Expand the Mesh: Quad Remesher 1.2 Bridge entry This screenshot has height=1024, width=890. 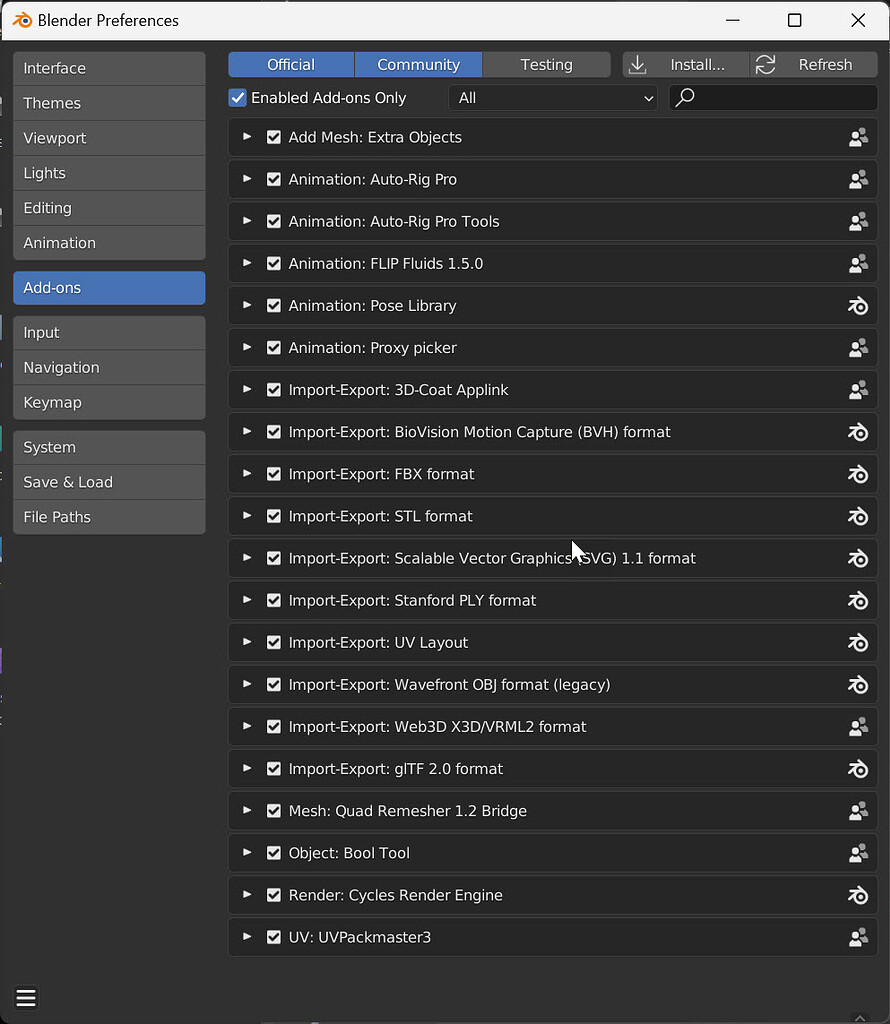click(x=246, y=811)
